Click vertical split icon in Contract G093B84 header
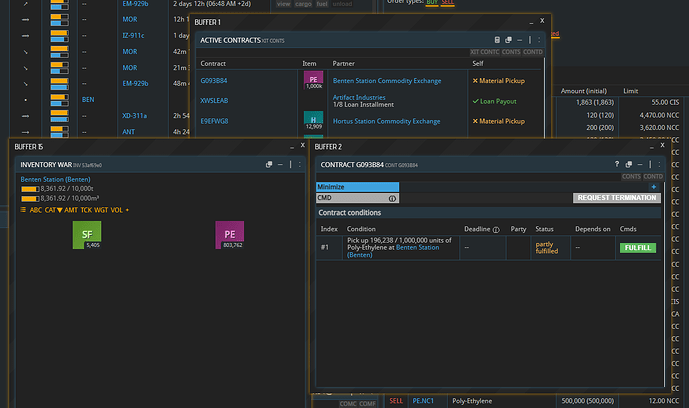689x408 pixels. tap(650, 165)
